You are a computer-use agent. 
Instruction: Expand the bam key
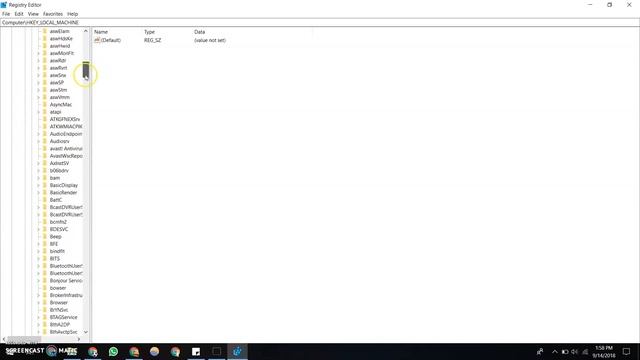point(39,178)
